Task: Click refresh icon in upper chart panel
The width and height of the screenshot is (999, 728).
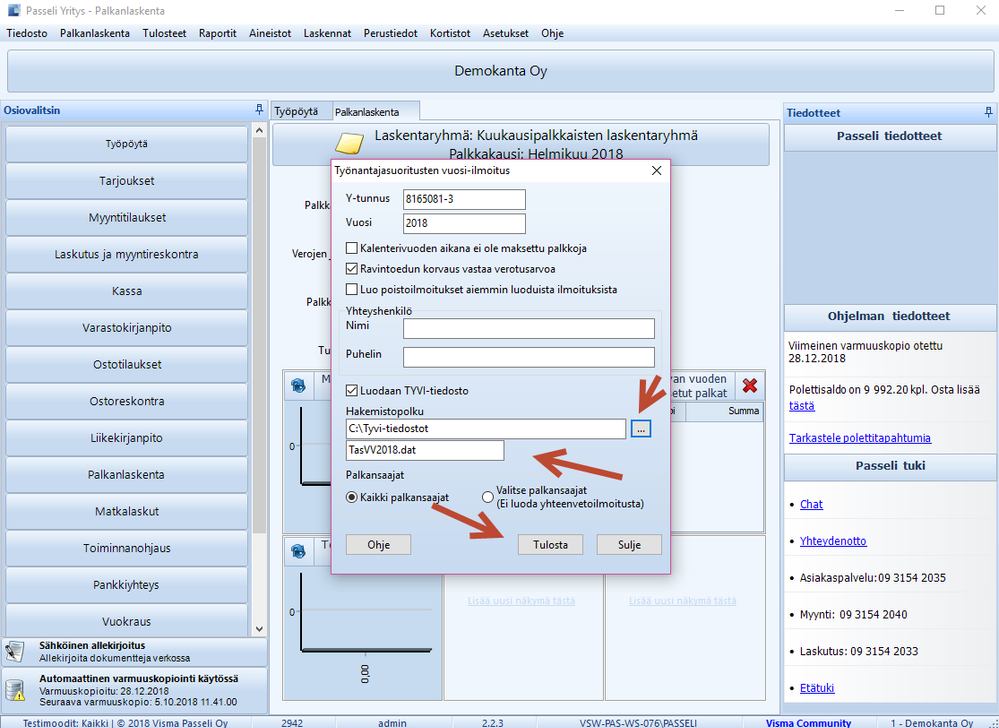Action: (298, 385)
